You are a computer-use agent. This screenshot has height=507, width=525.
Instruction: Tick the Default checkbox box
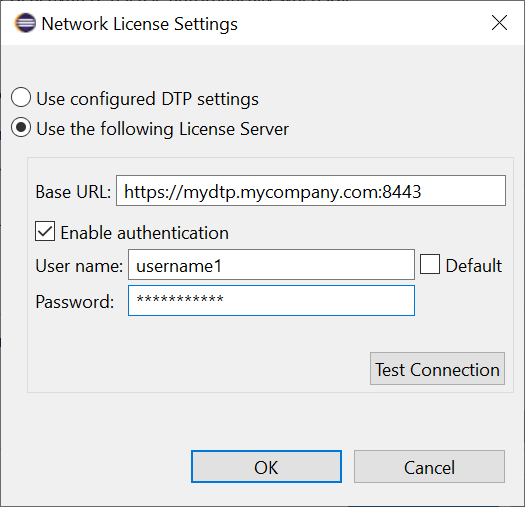430,264
